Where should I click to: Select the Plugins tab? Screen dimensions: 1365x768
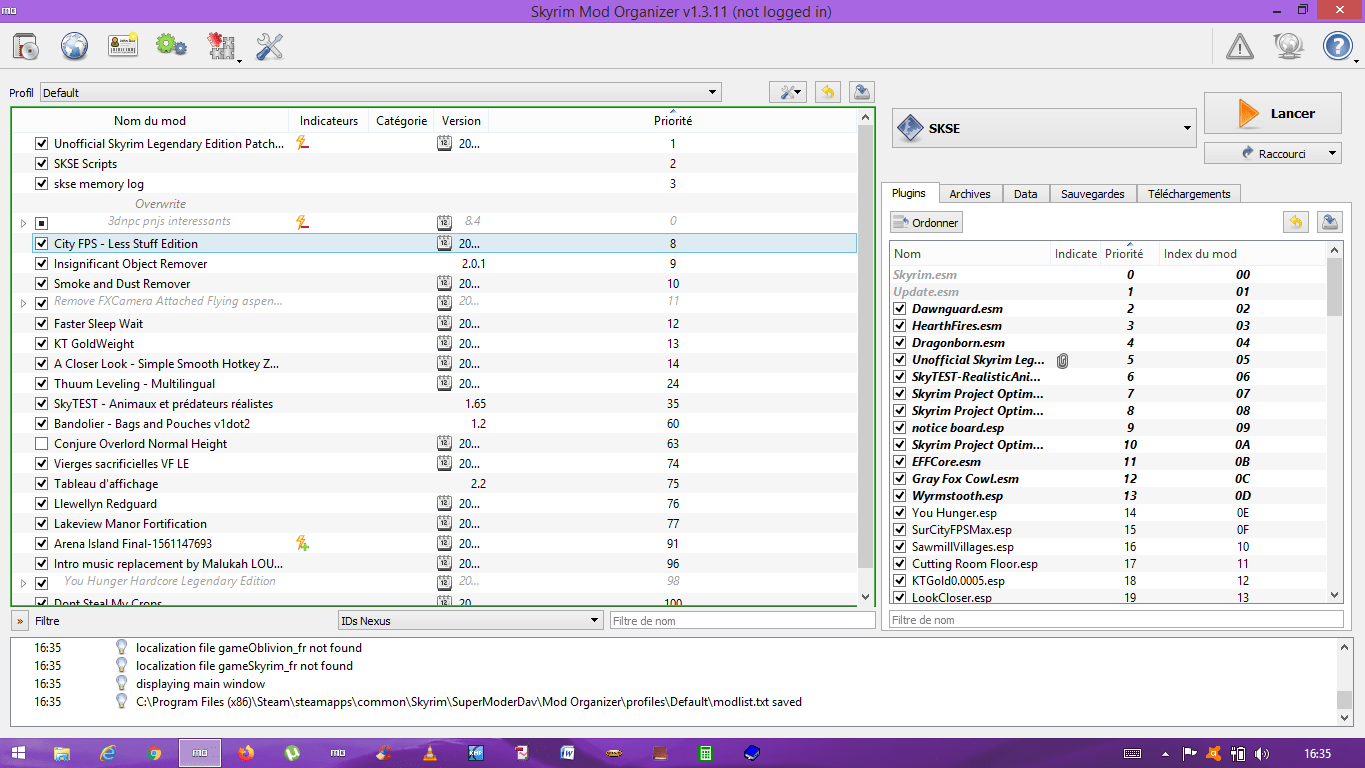(910, 193)
